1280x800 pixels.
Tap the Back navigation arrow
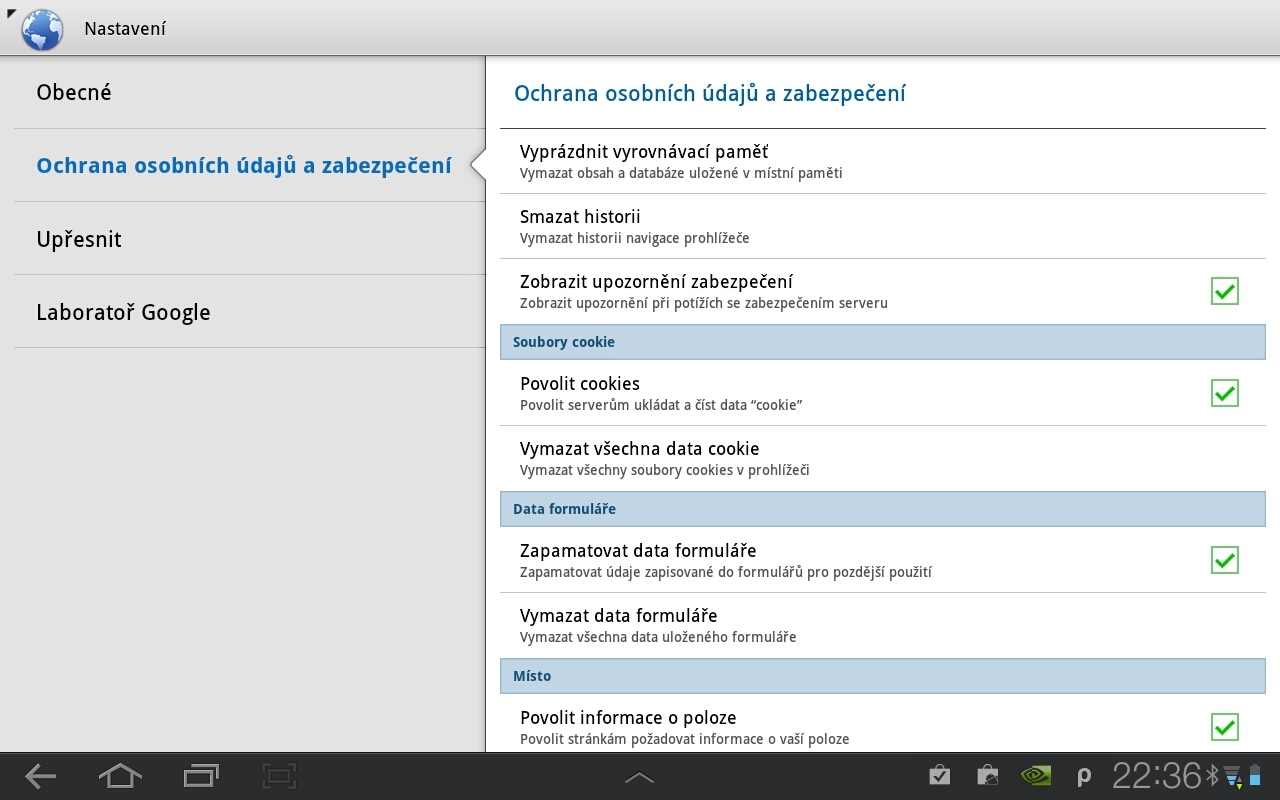[x=39, y=775]
